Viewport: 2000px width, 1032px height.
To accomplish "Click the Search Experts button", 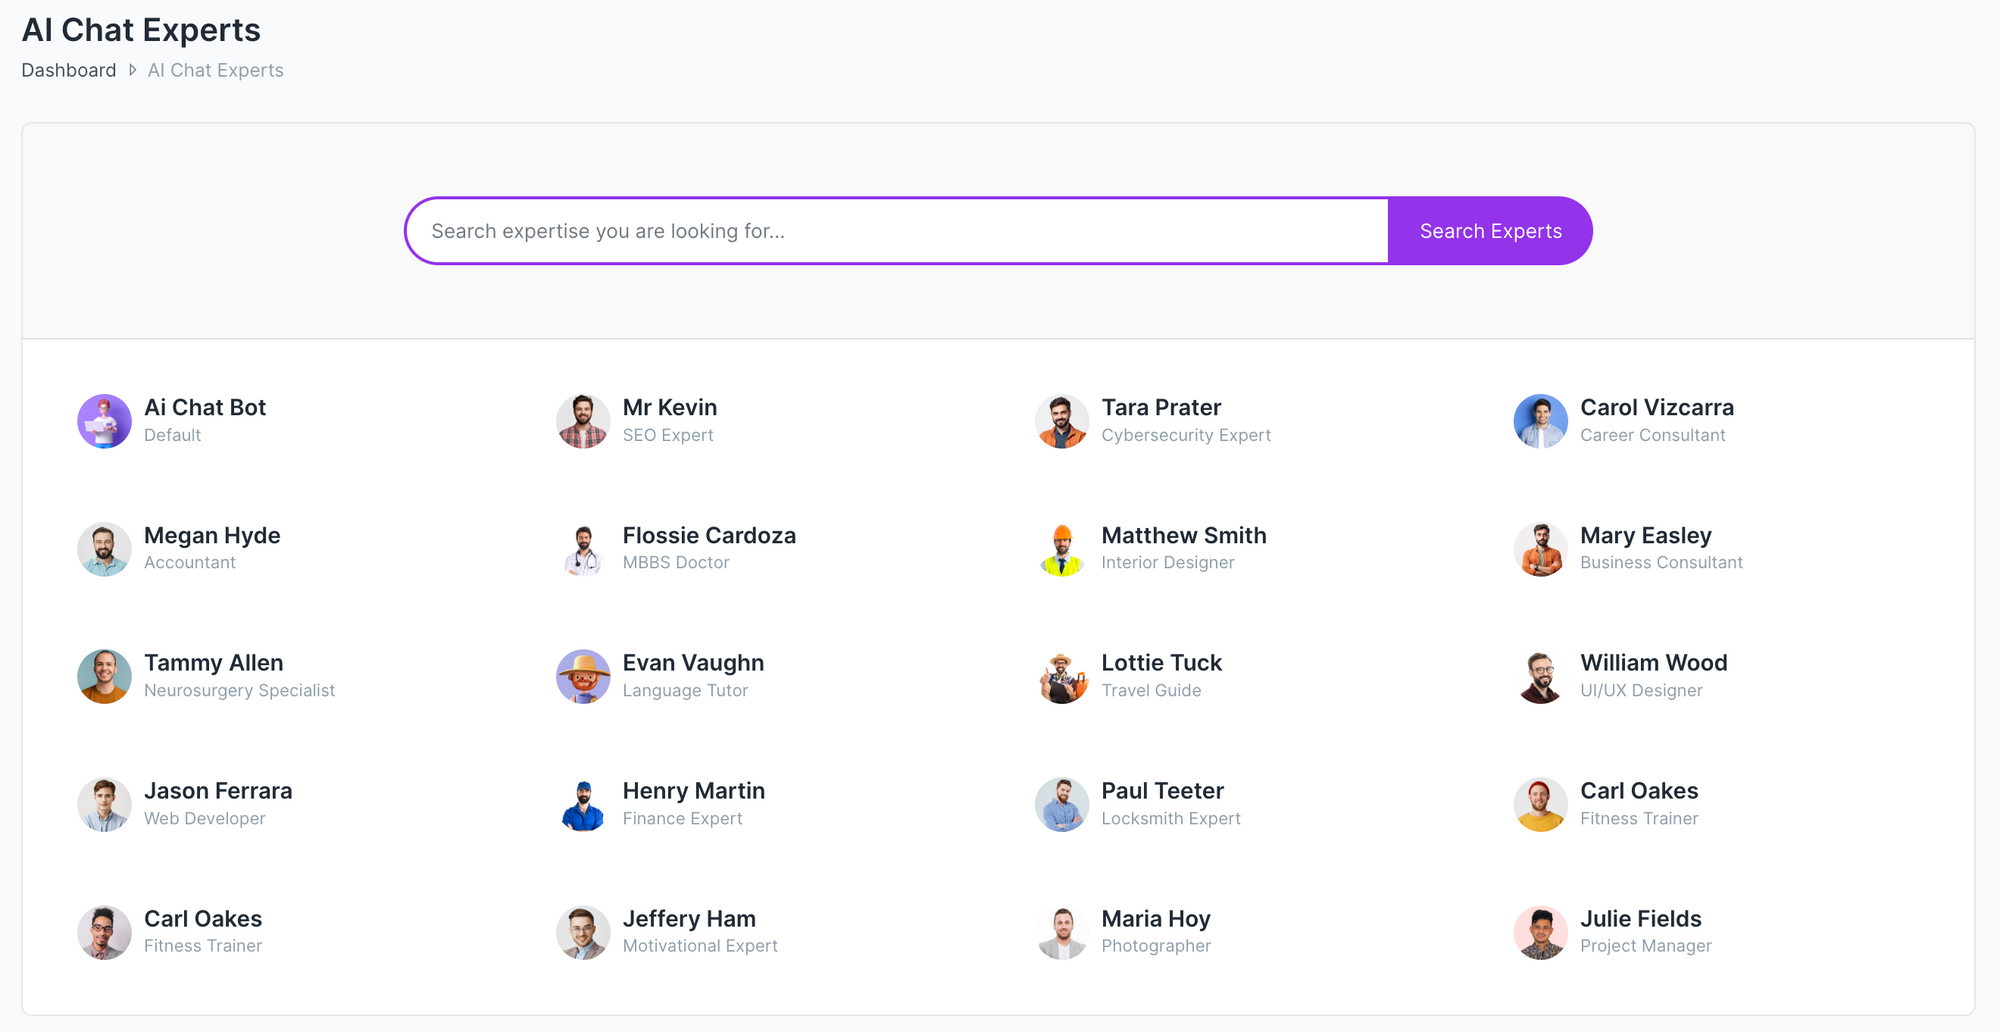I will tap(1490, 231).
